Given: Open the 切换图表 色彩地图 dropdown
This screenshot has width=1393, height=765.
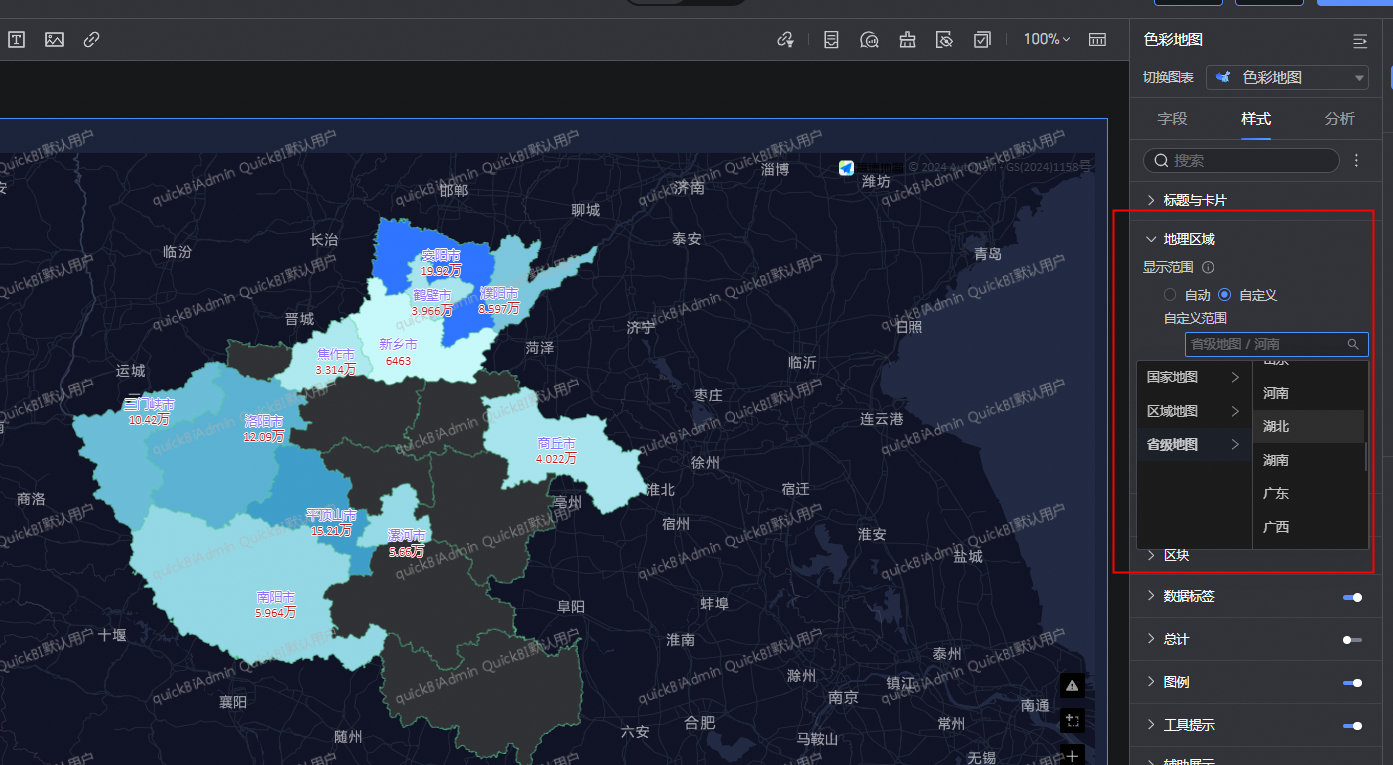Looking at the screenshot, I should click(x=1287, y=77).
